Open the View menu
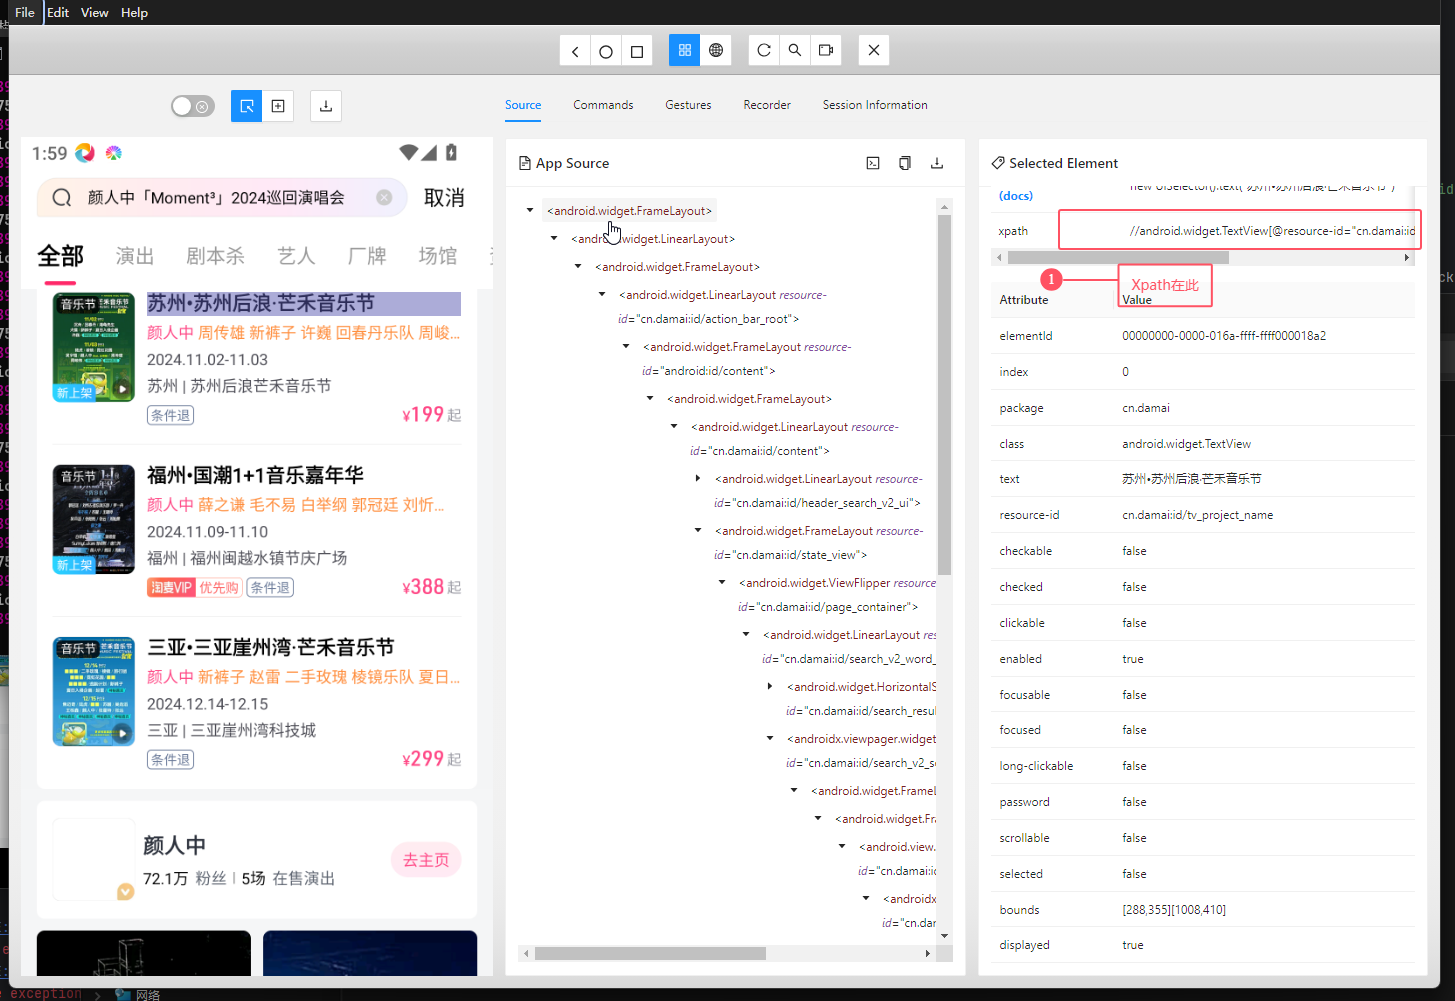The image size is (1455, 1001). (x=95, y=12)
